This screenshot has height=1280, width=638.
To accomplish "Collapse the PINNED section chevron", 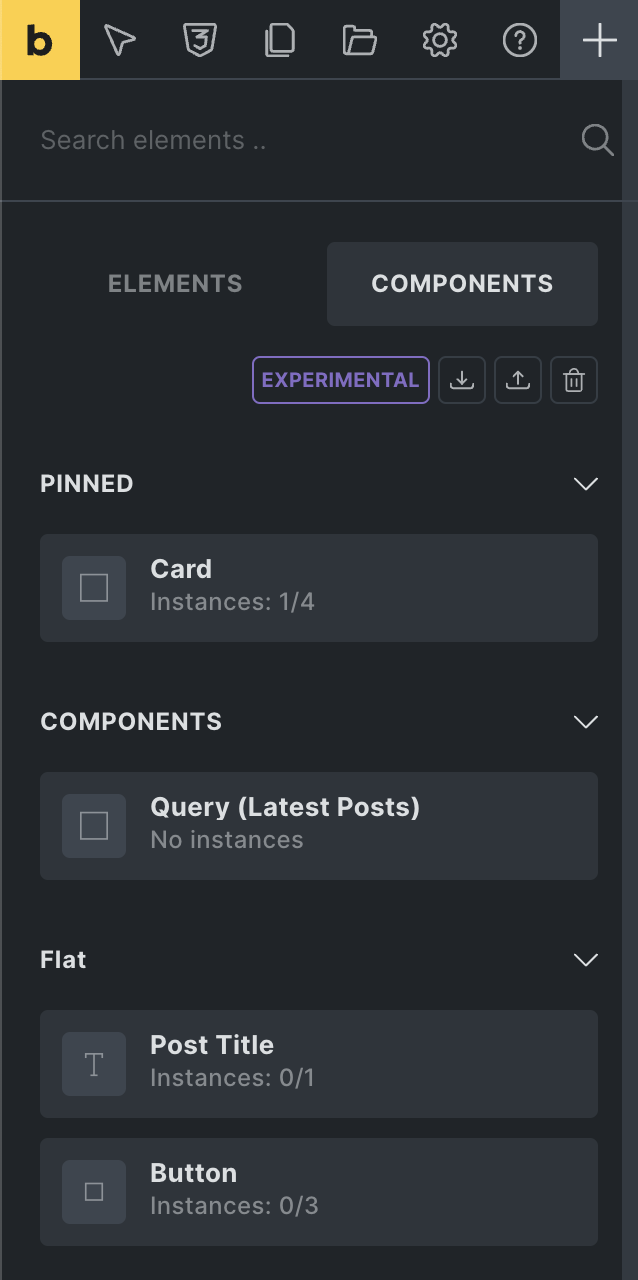I will tap(585, 484).
